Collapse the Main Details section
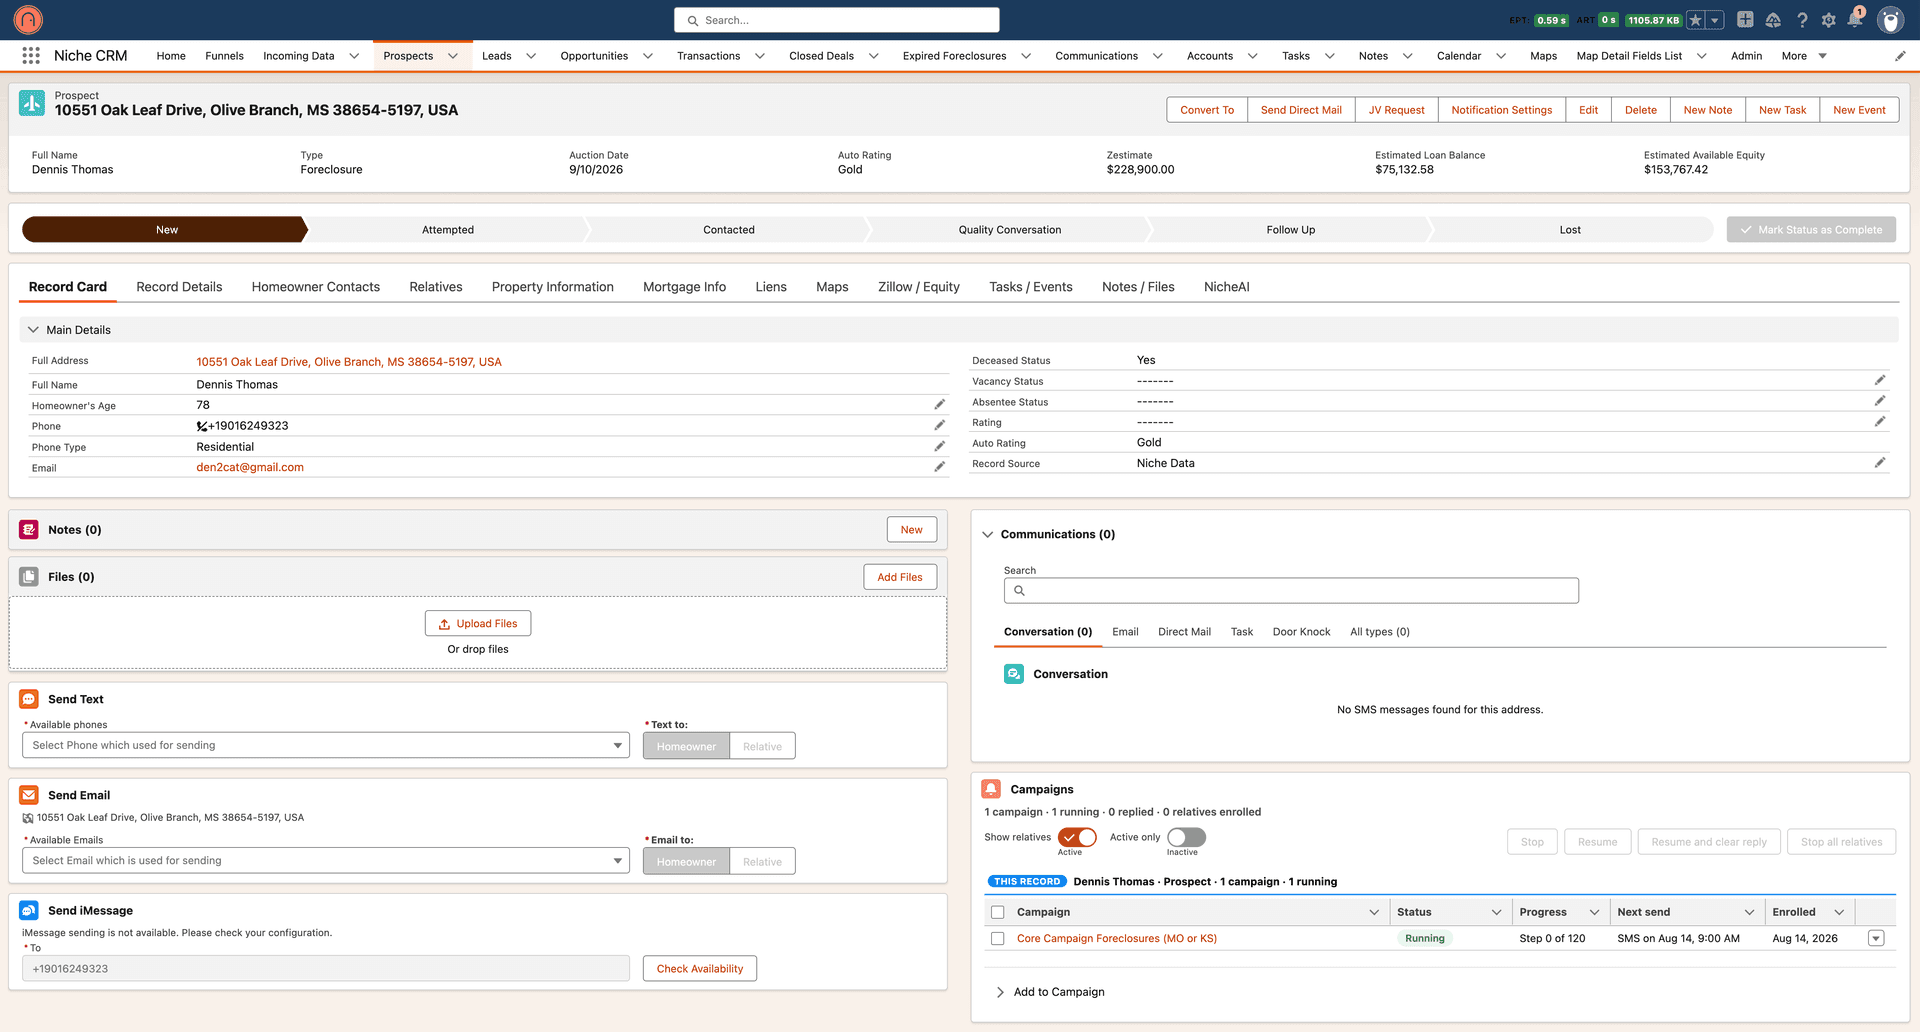Screen dimensions: 1920x1032 [33, 330]
